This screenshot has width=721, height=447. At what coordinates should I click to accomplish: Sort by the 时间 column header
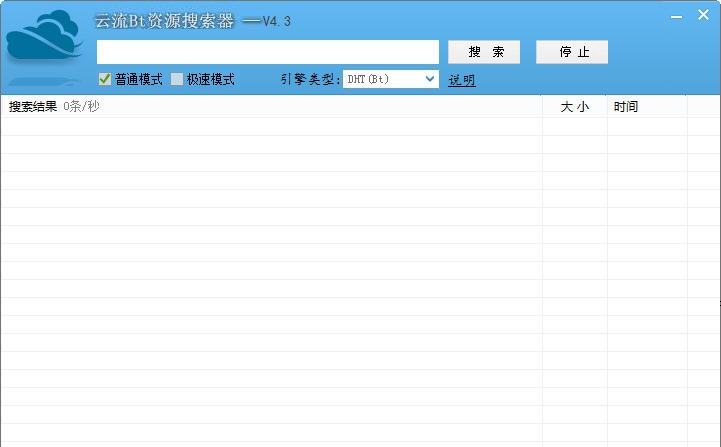(647, 107)
